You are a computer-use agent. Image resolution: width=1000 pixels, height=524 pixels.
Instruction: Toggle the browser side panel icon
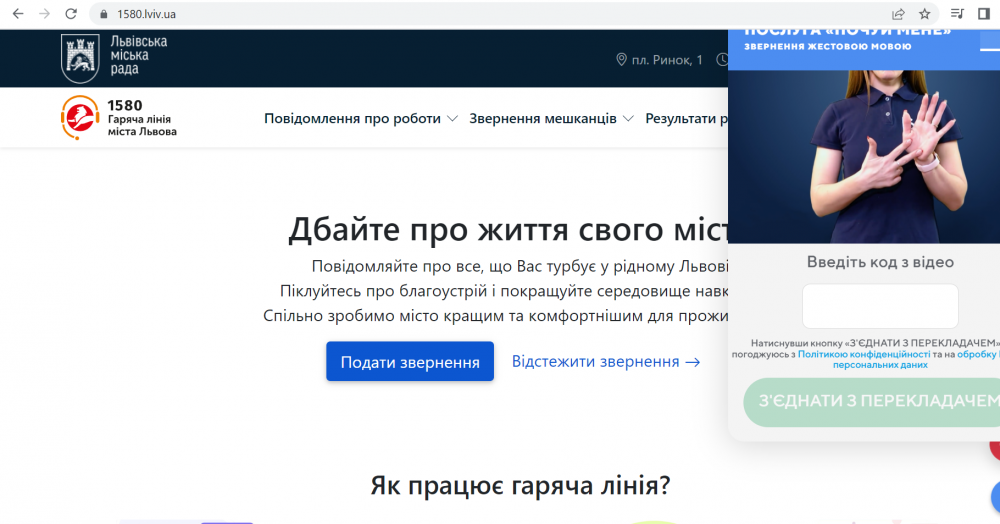tap(983, 13)
